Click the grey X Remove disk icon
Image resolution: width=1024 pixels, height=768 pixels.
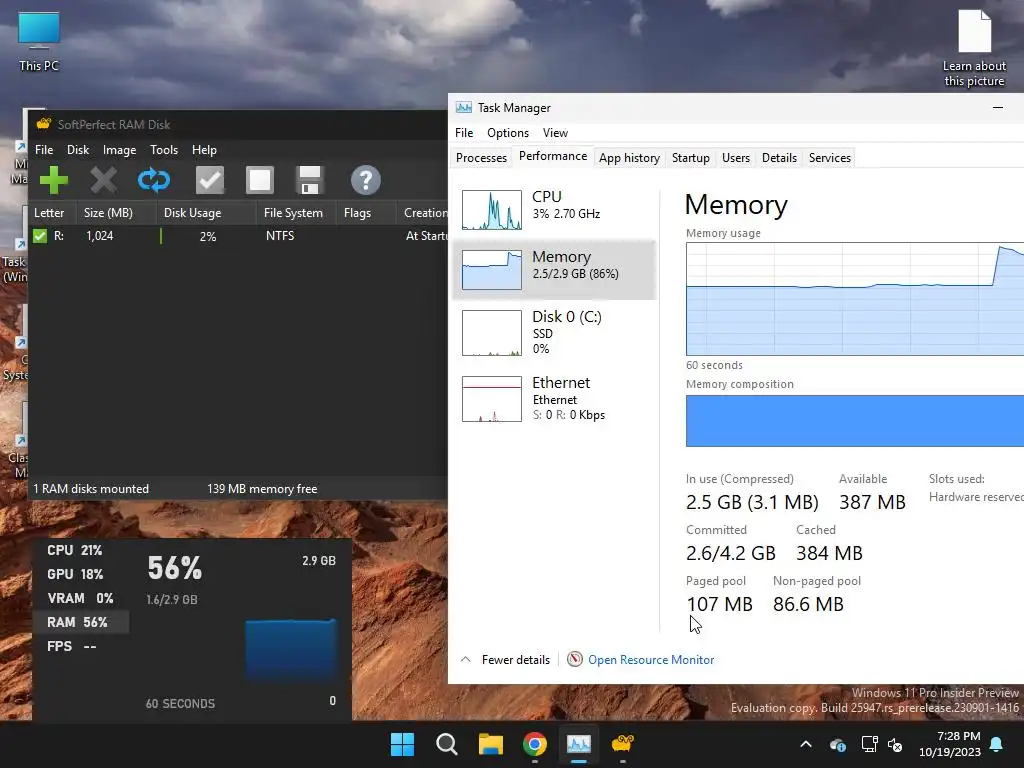[x=103, y=180]
